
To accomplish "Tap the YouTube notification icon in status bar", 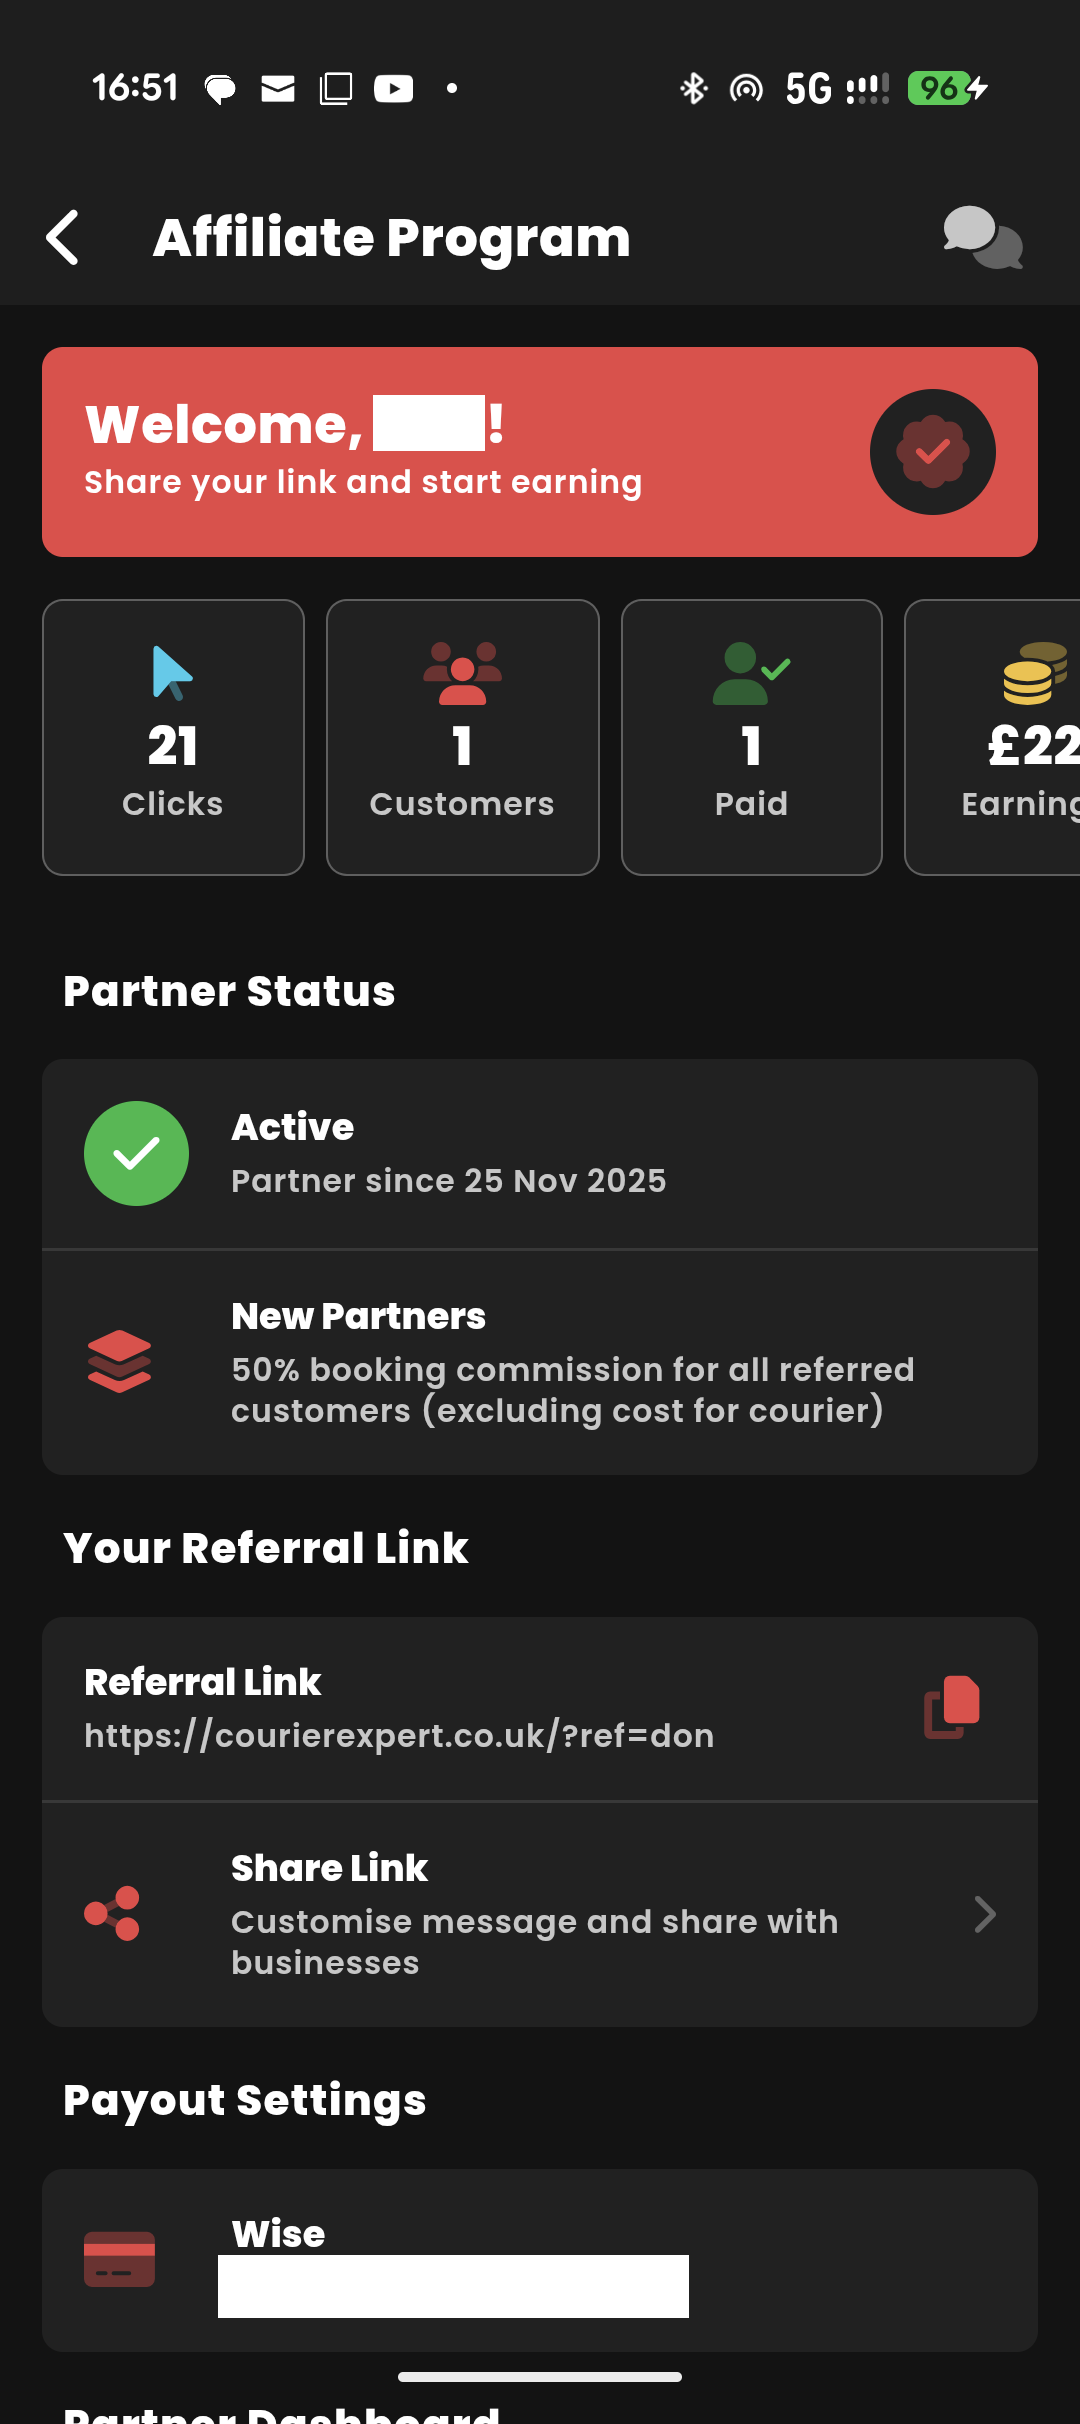I will (x=394, y=89).
